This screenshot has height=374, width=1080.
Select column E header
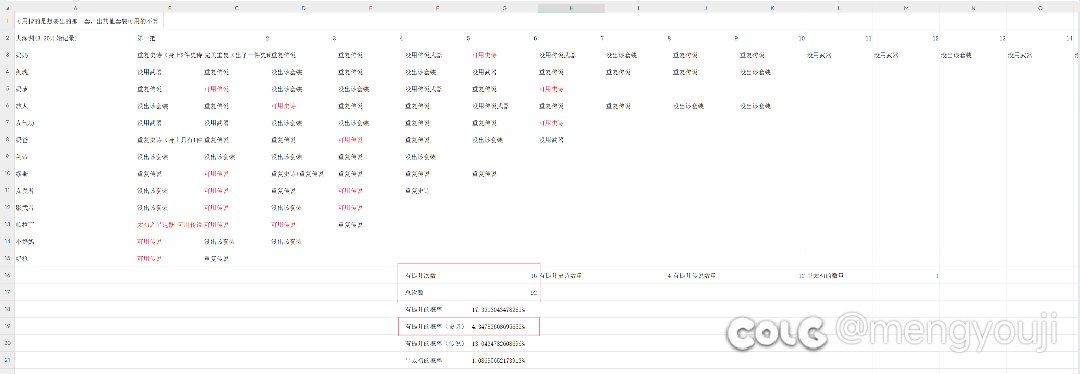[x=370, y=8]
